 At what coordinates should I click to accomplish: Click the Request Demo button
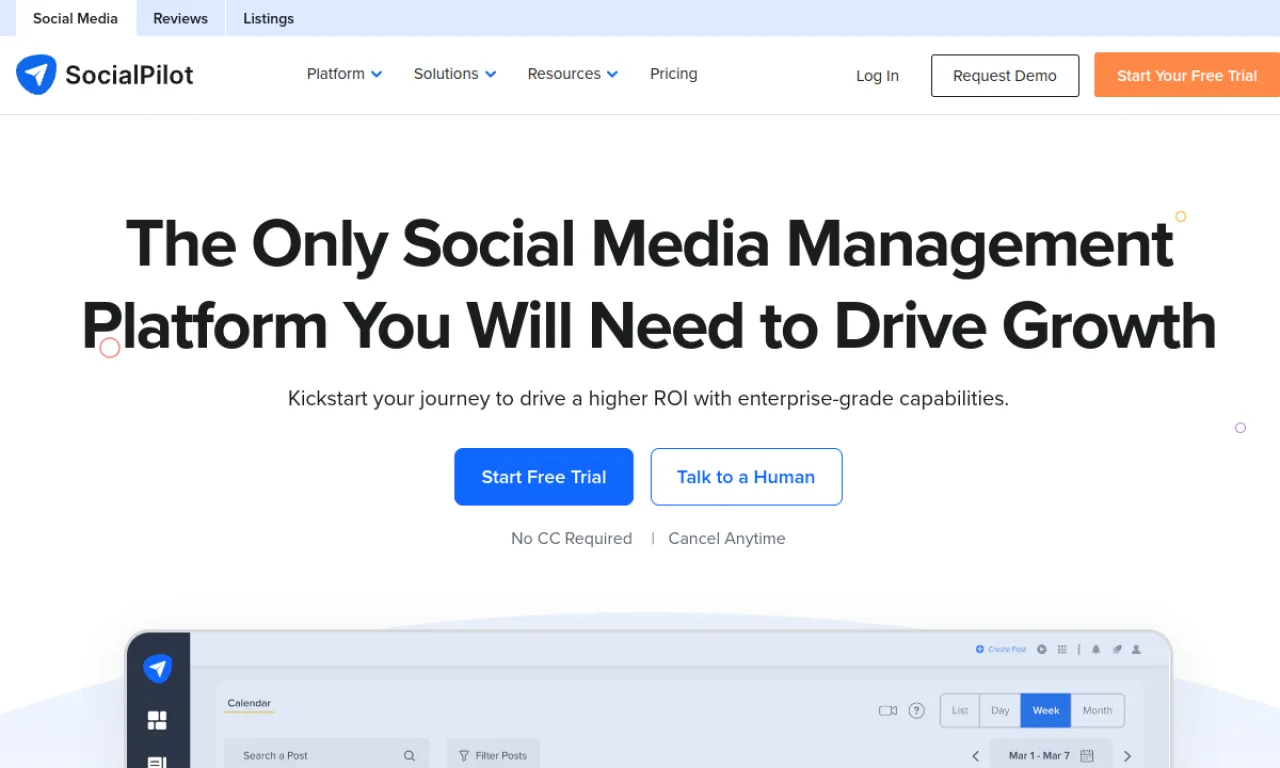(x=1005, y=76)
